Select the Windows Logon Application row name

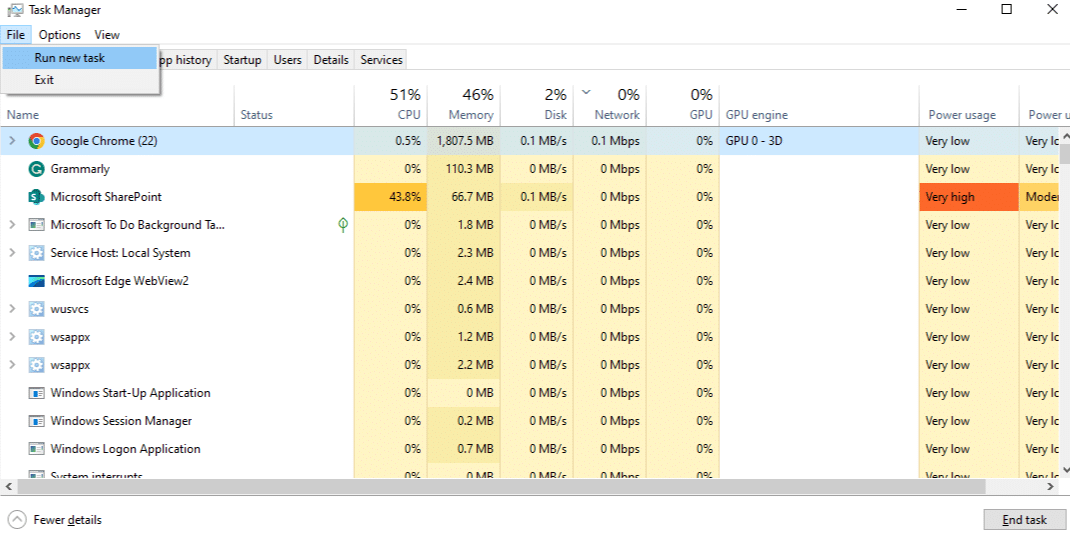pos(126,449)
